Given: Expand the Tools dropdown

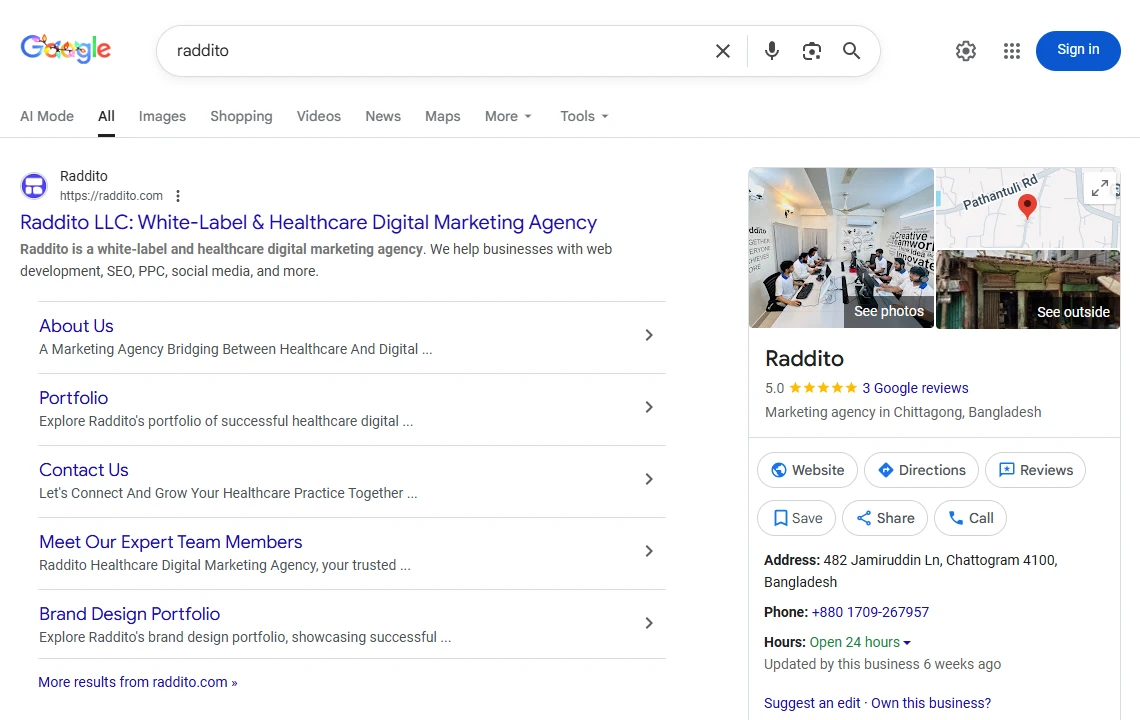Looking at the screenshot, I should click(584, 116).
